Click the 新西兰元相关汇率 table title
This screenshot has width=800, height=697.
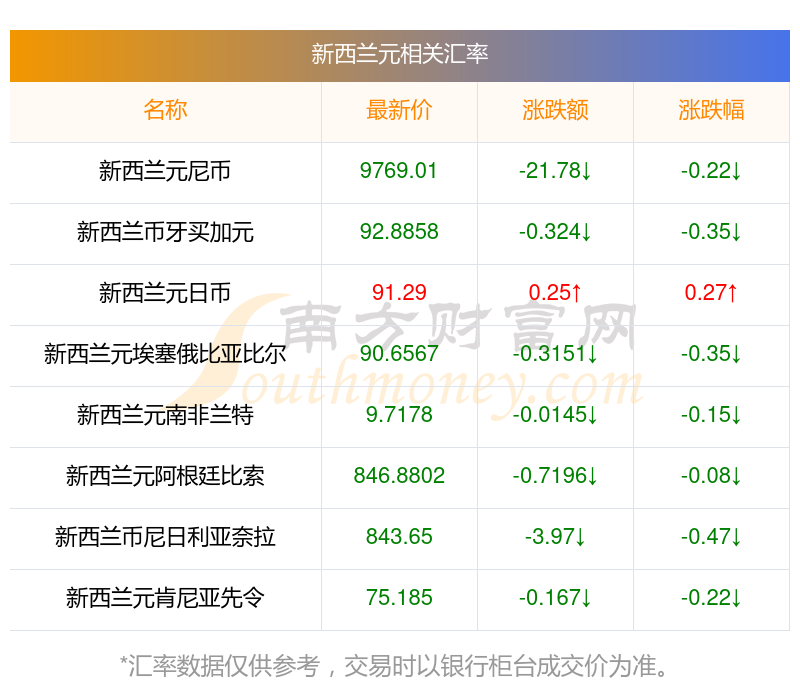point(399,54)
